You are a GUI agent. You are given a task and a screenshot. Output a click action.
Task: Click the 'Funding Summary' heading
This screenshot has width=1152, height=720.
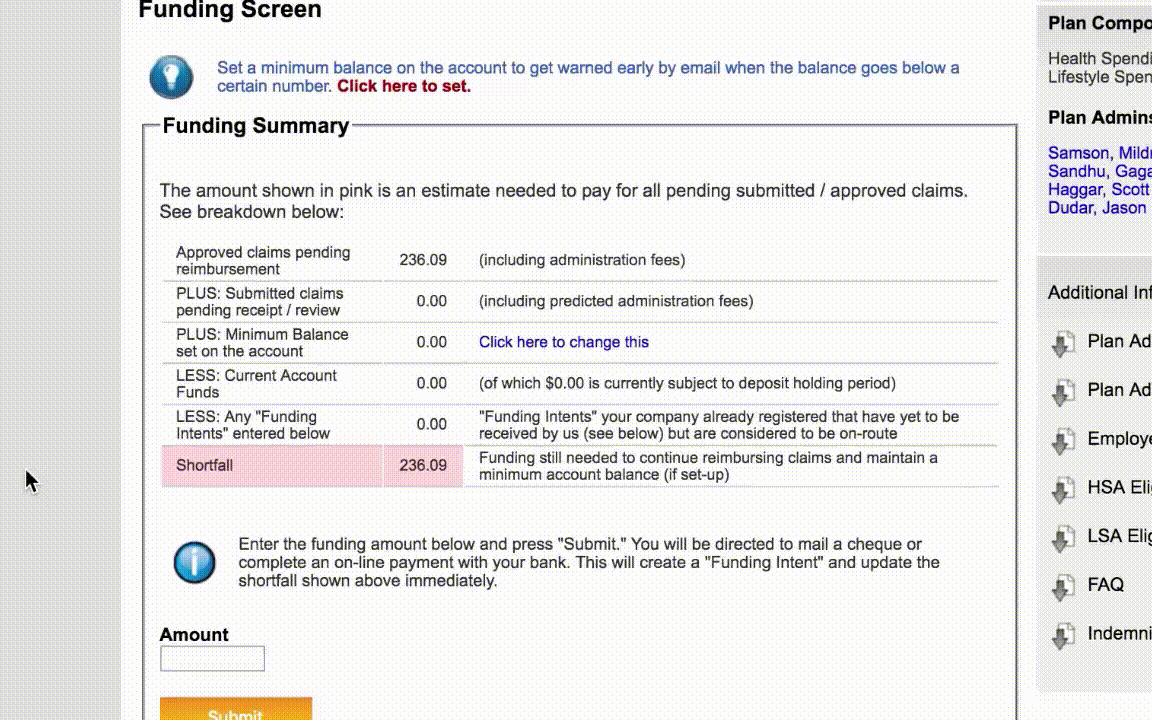point(256,126)
